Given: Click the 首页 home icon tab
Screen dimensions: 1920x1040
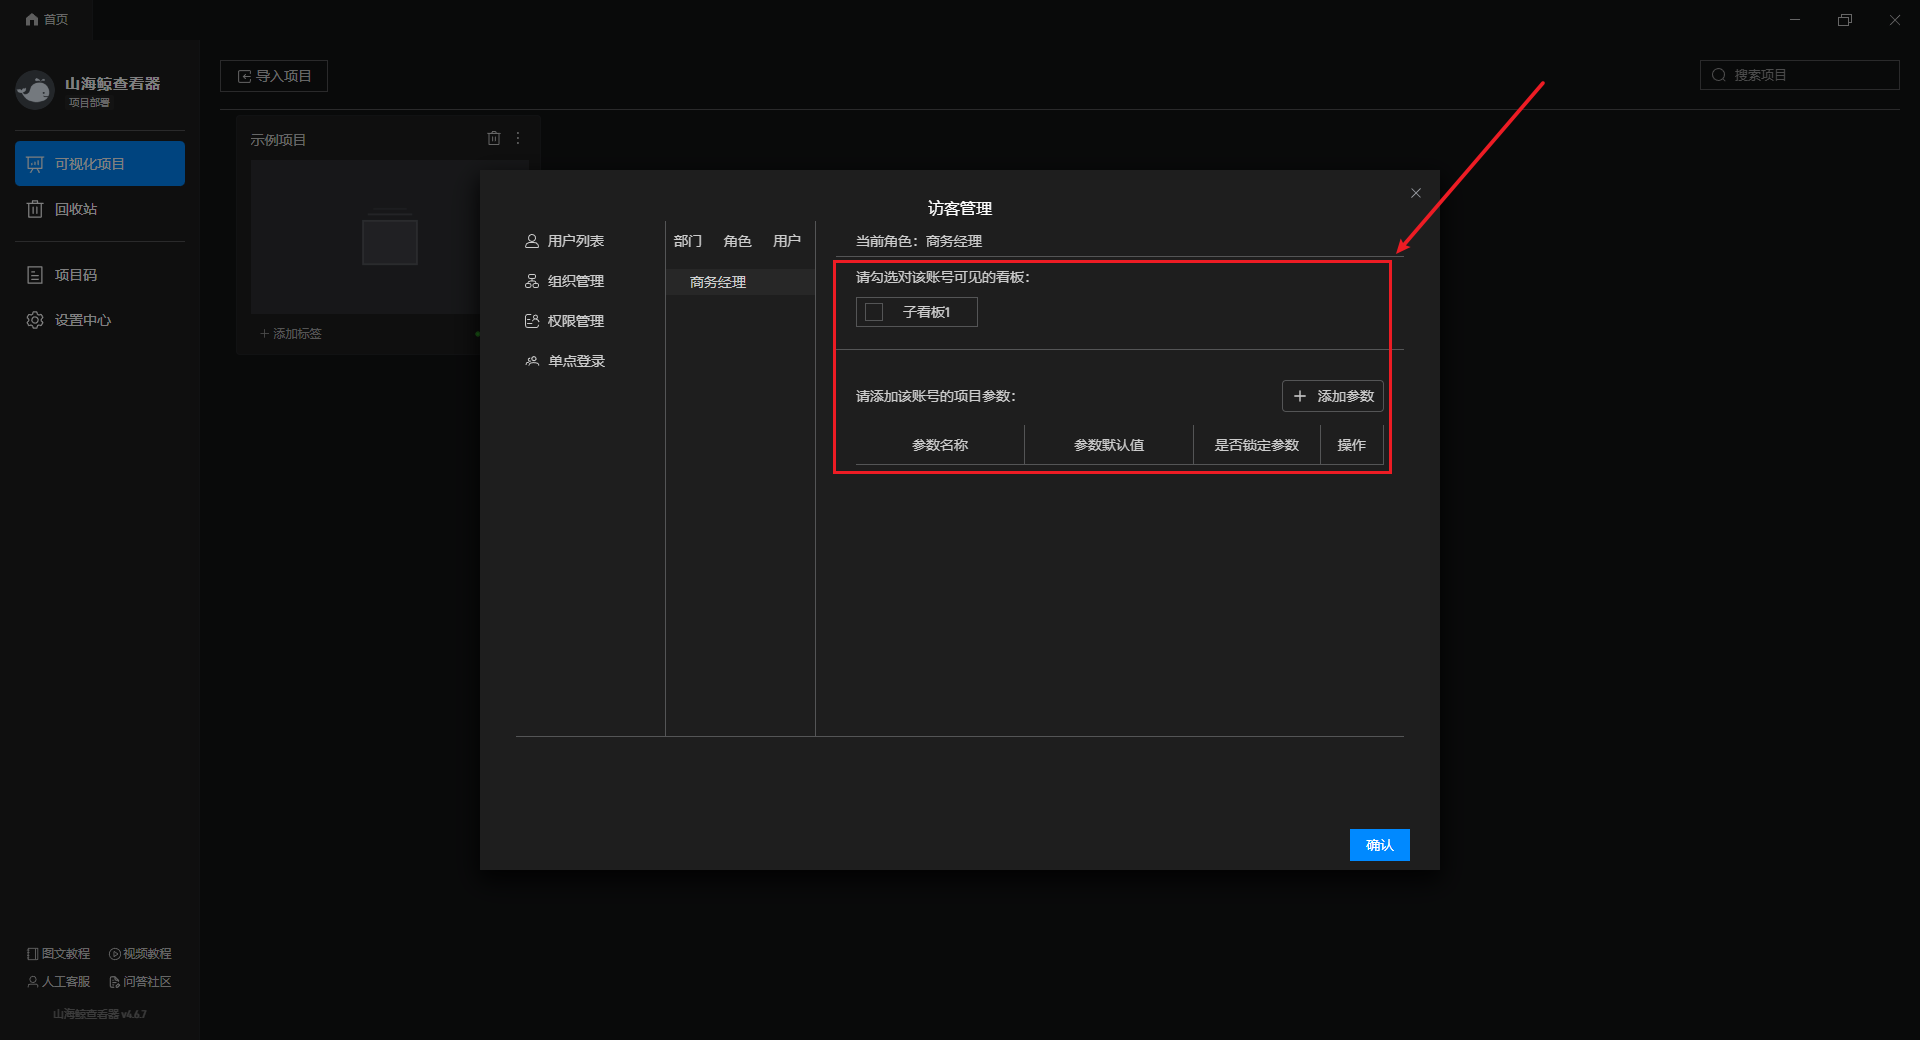Looking at the screenshot, I should 47,20.
